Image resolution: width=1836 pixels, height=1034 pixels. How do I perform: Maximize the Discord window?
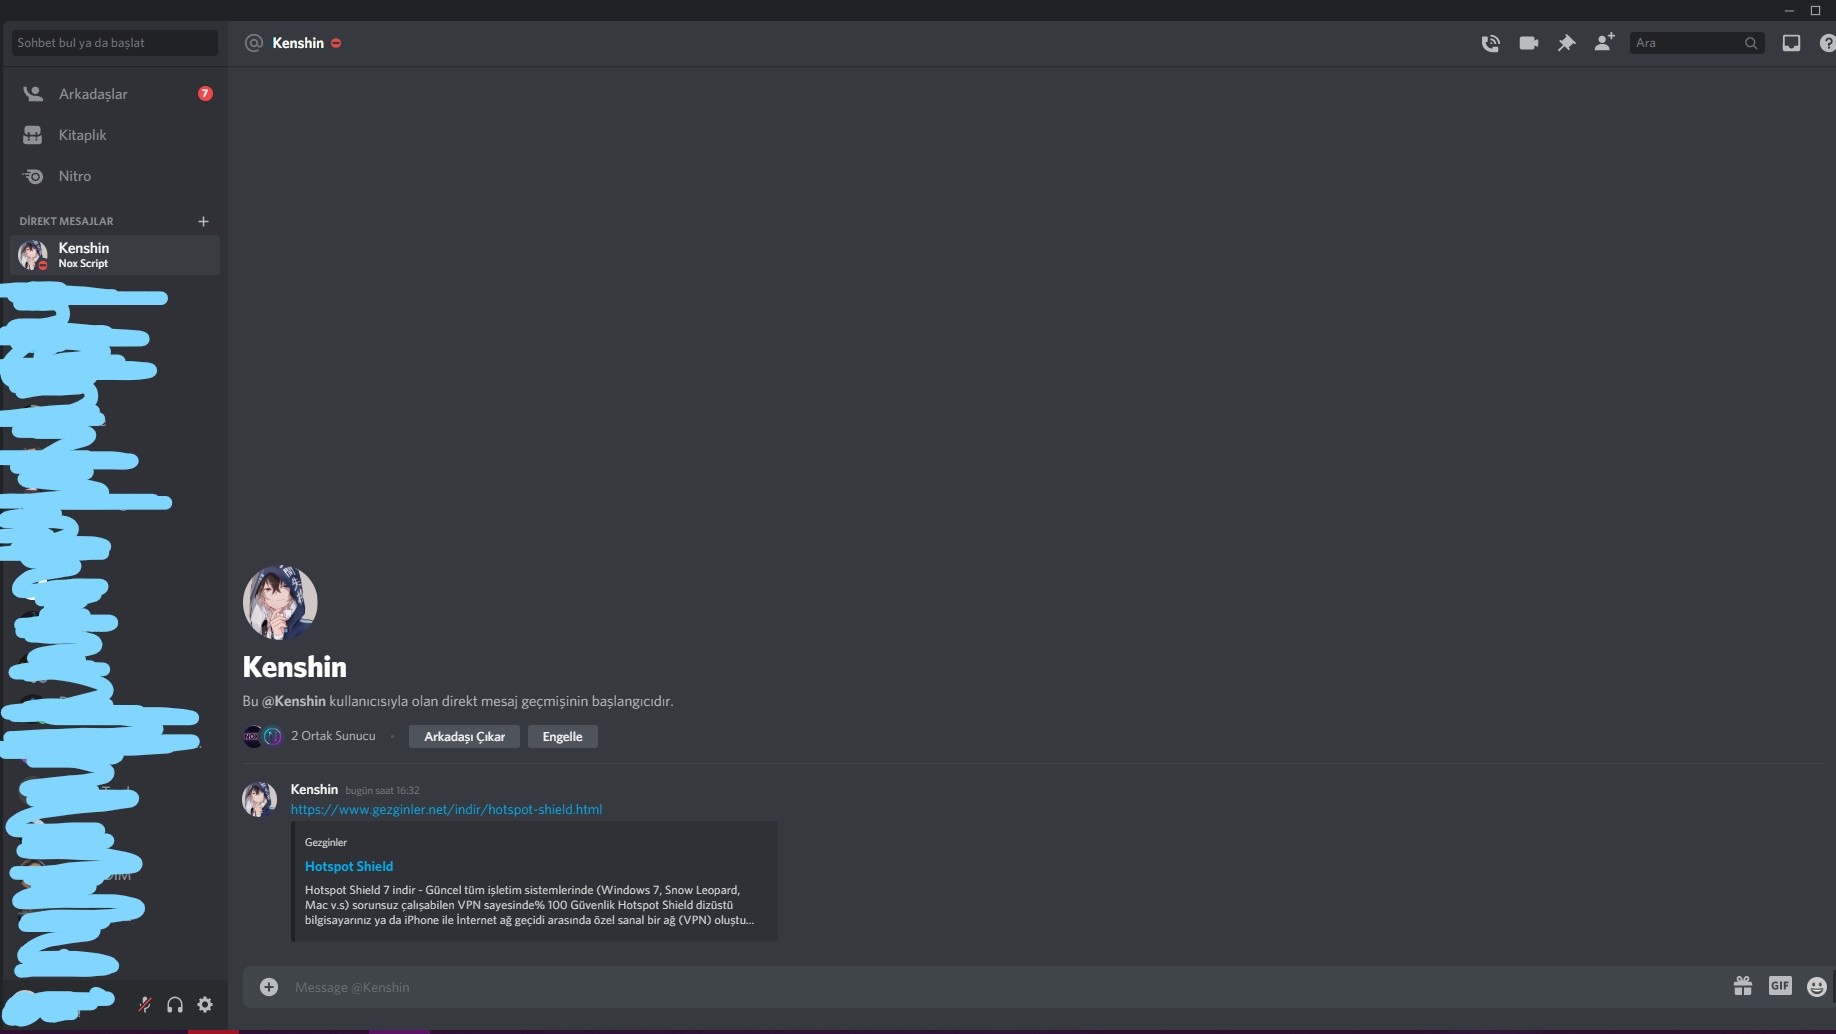pos(1816,10)
